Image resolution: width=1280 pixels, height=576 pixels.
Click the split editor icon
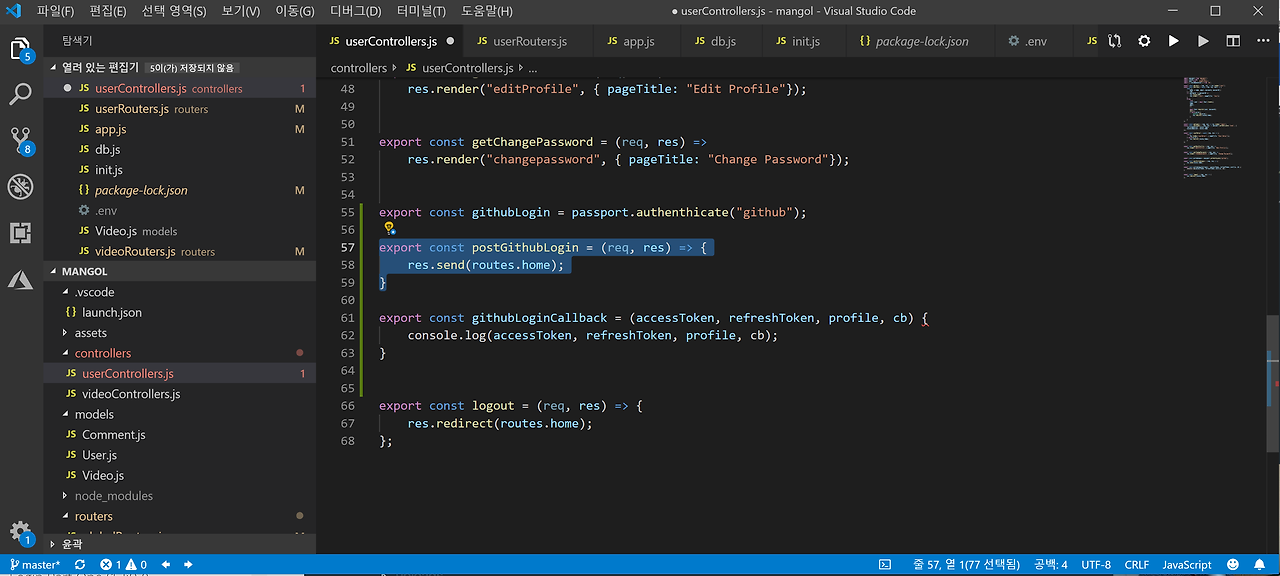[x=1233, y=41]
